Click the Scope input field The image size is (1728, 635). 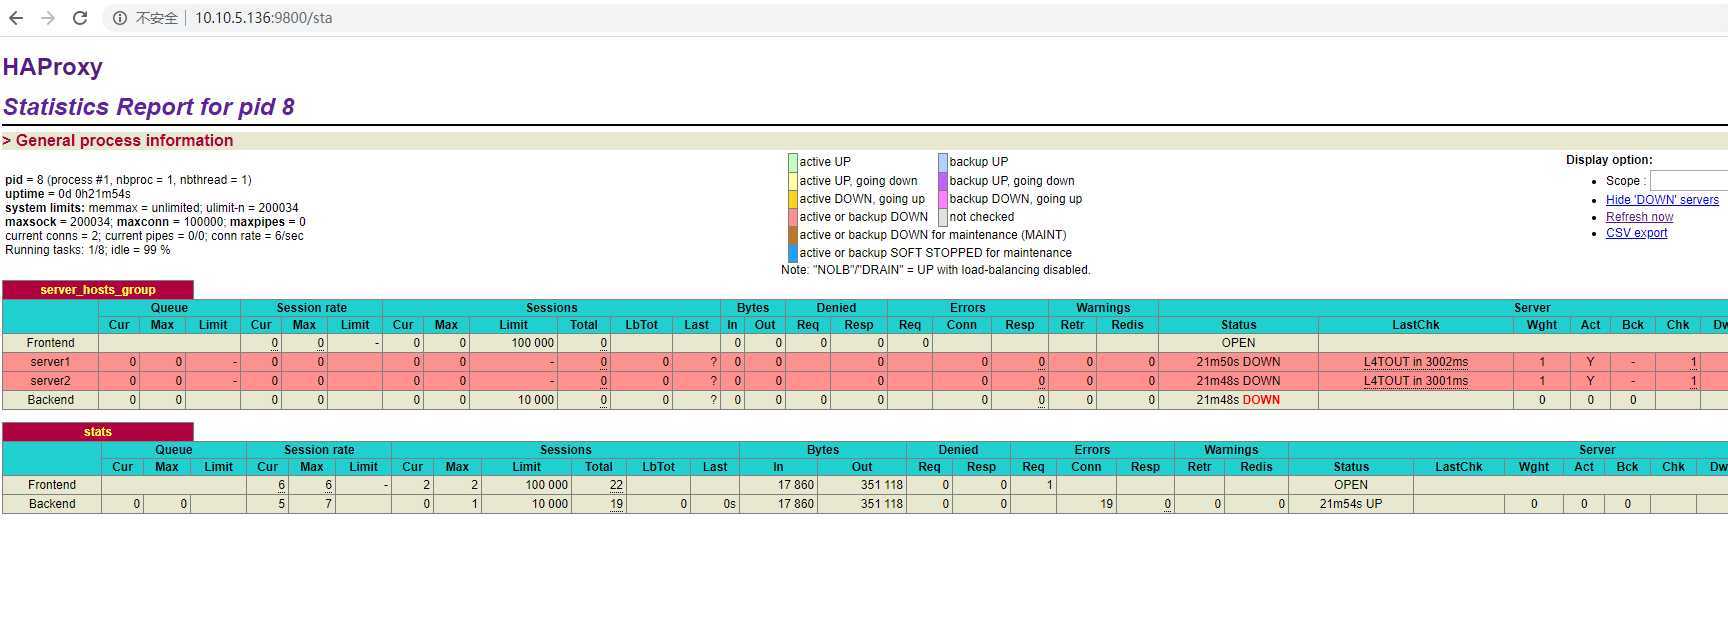pos(1689,181)
